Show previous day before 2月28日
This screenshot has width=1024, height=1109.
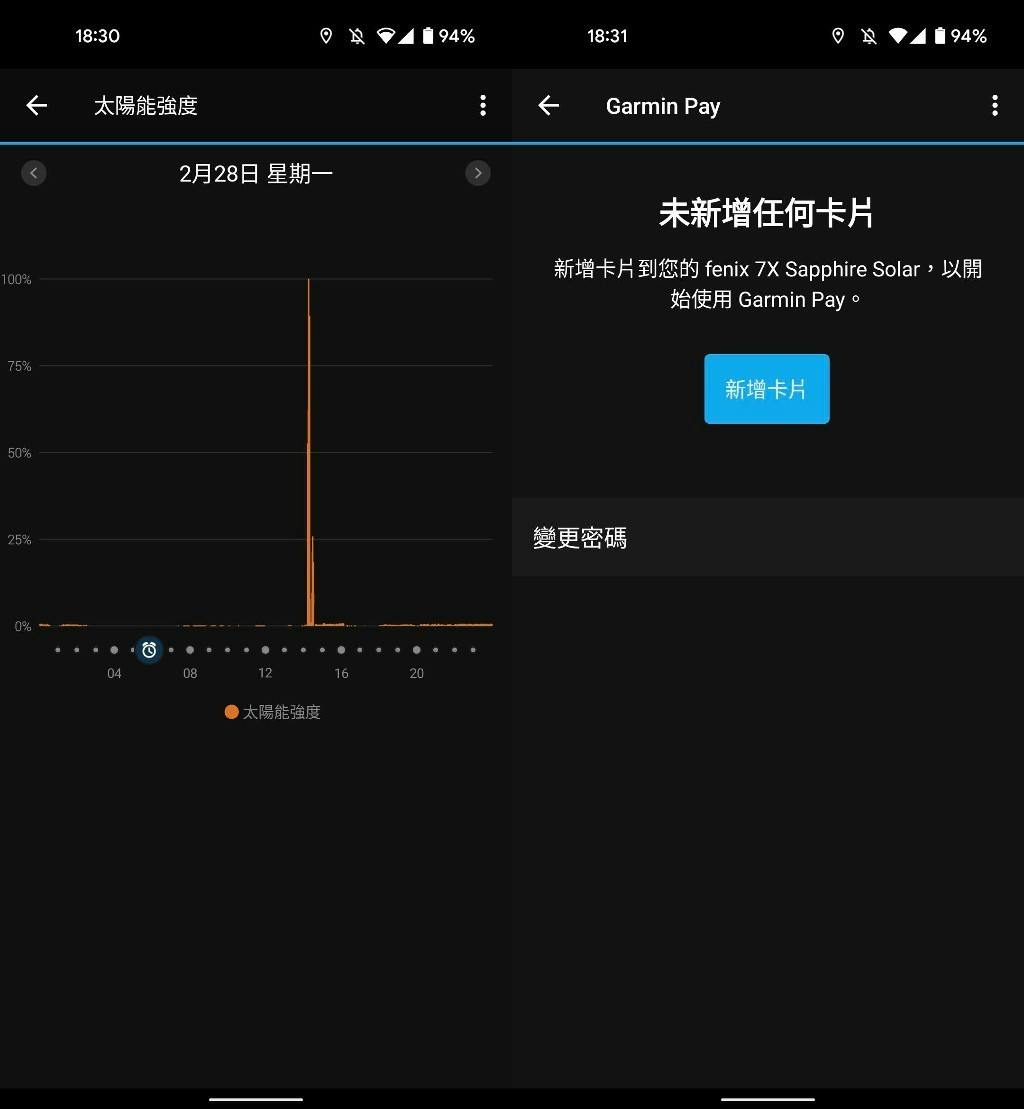[x=34, y=173]
